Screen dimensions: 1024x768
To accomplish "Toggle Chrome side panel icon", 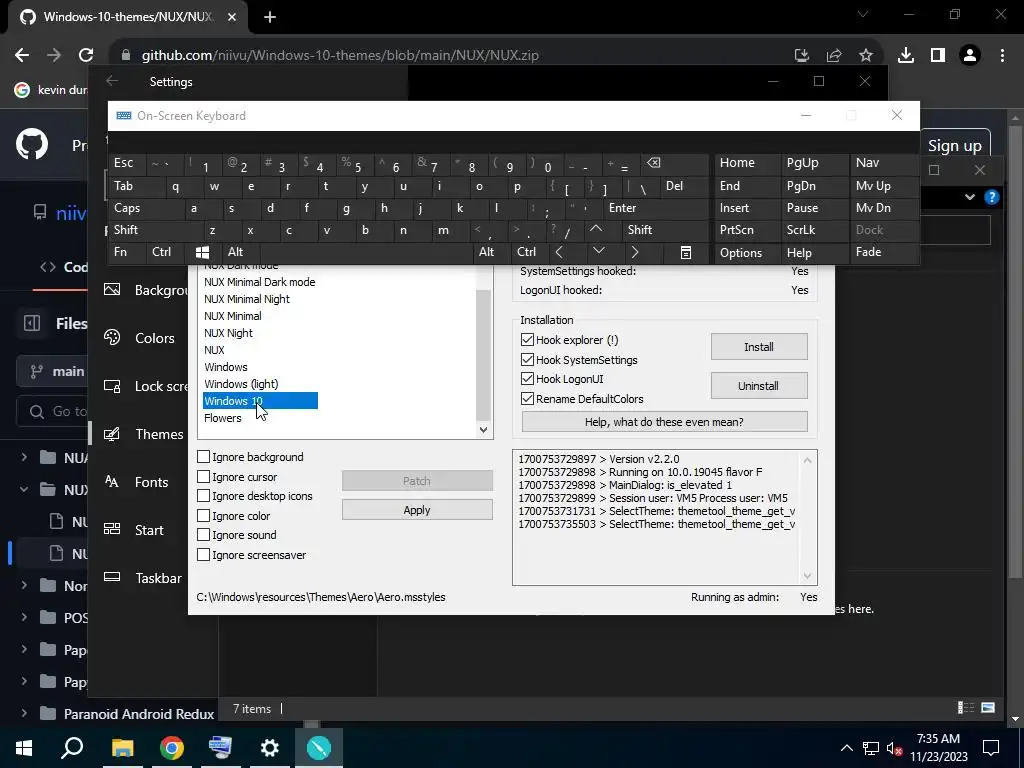I will coord(938,56).
